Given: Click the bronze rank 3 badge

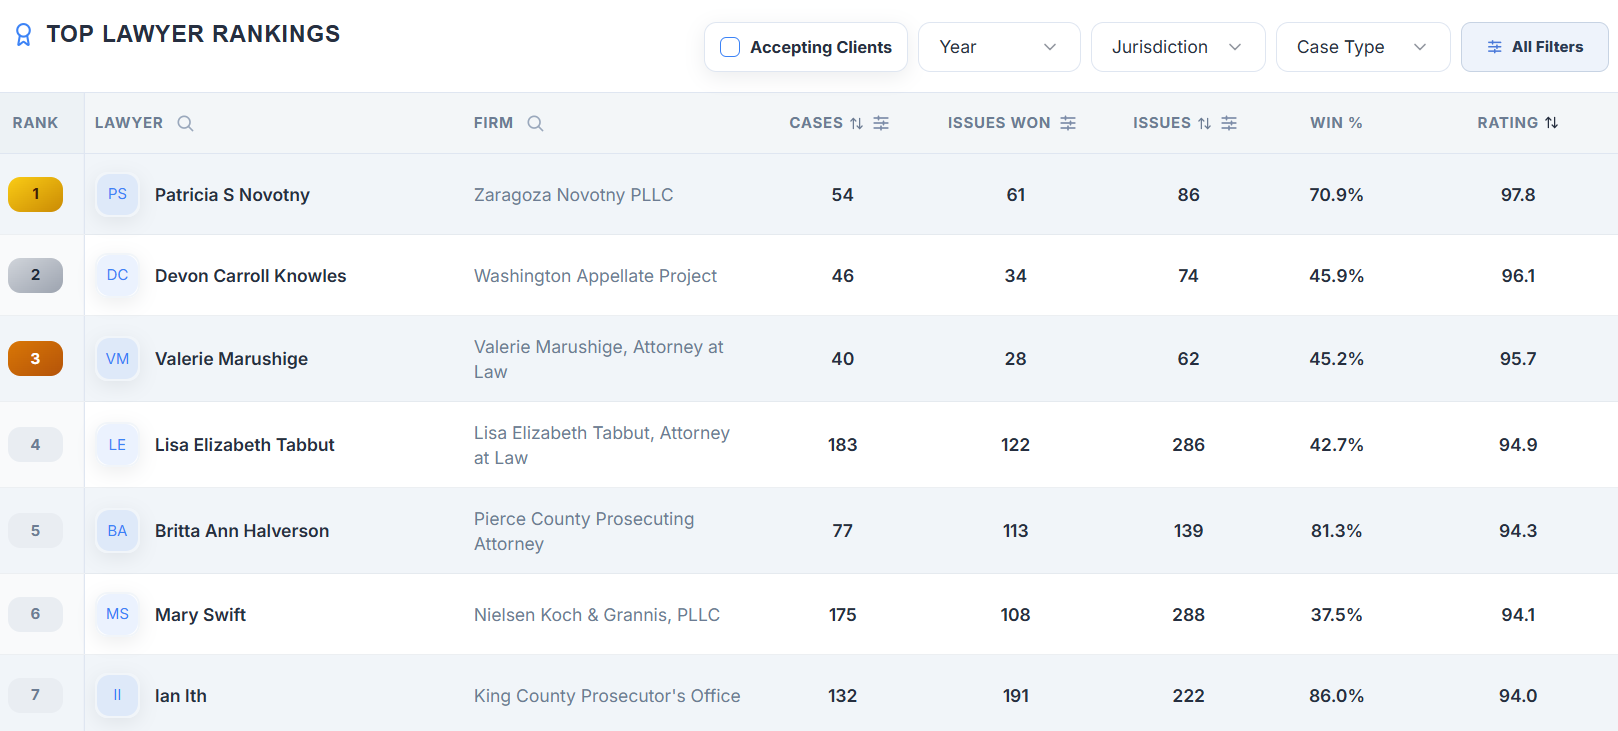Looking at the screenshot, I should point(35,358).
